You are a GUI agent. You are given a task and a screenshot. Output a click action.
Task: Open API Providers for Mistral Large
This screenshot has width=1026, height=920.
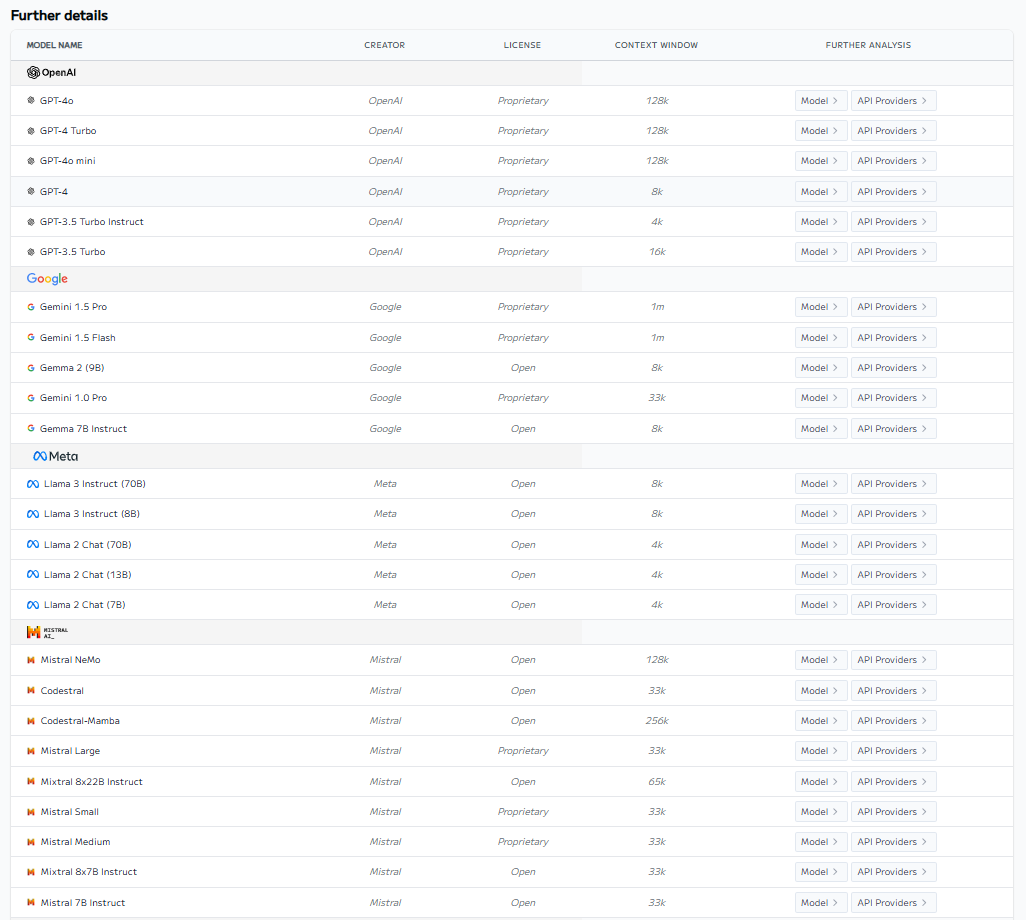(894, 751)
